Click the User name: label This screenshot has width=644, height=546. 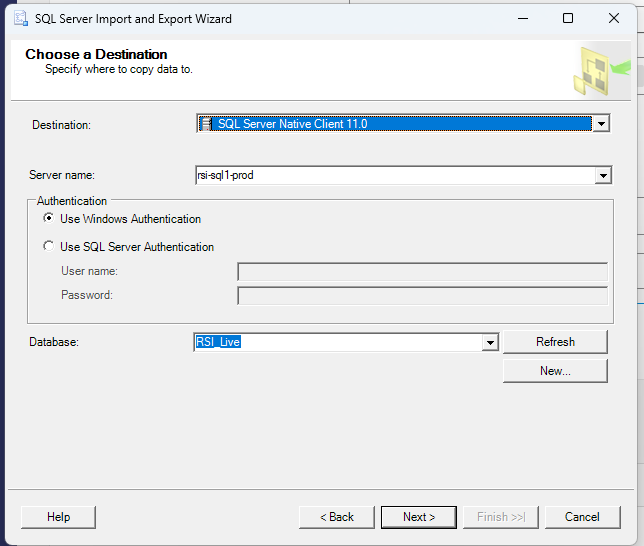pos(90,271)
